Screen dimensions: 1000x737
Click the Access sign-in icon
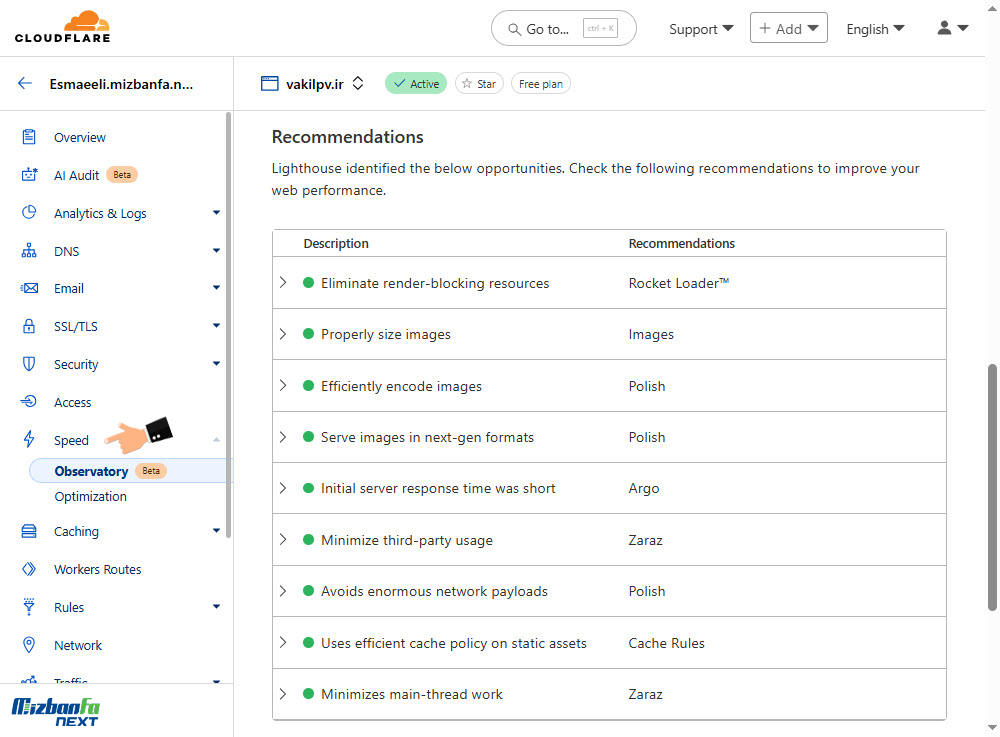[29, 402]
